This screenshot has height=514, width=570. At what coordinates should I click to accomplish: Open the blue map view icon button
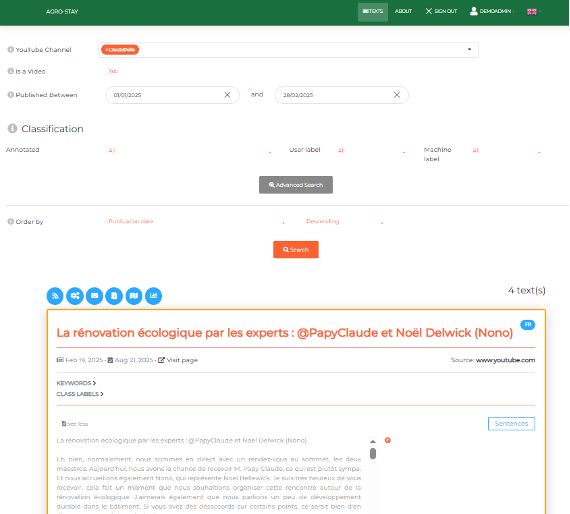pos(134,296)
